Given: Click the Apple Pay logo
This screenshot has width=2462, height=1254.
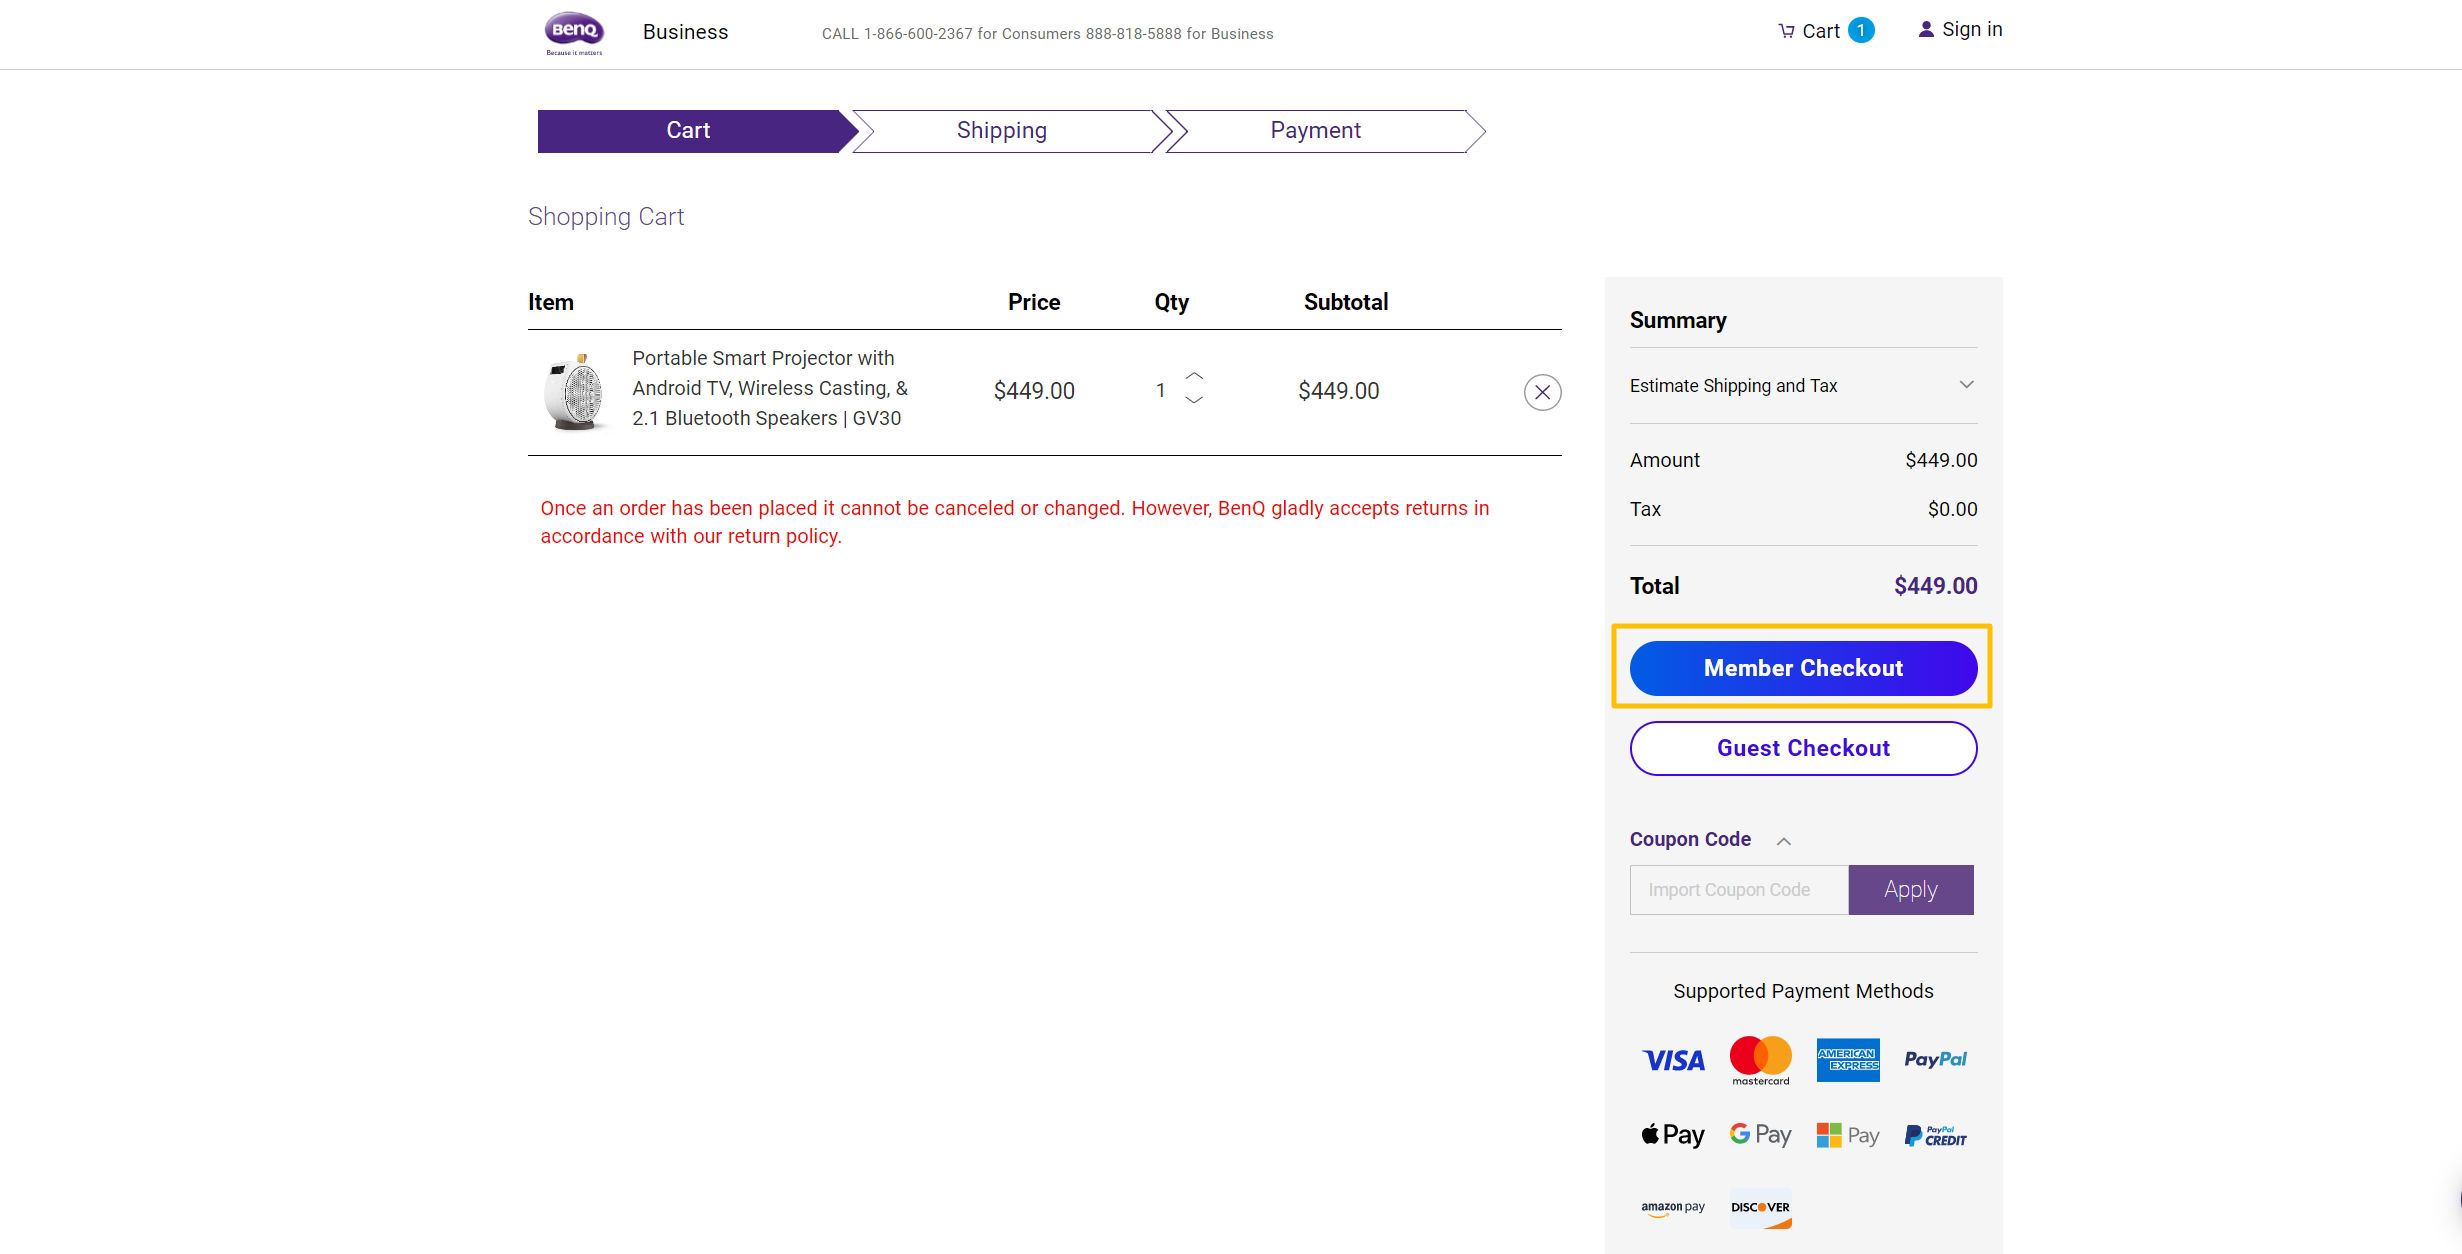Looking at the screenshot, I should (1673, 1135).
